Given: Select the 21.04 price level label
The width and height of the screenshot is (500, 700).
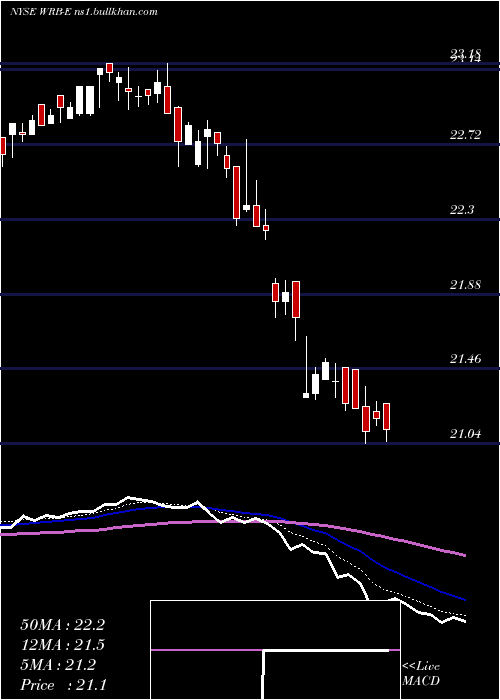Looking at the screenshot, I should 466,433.
